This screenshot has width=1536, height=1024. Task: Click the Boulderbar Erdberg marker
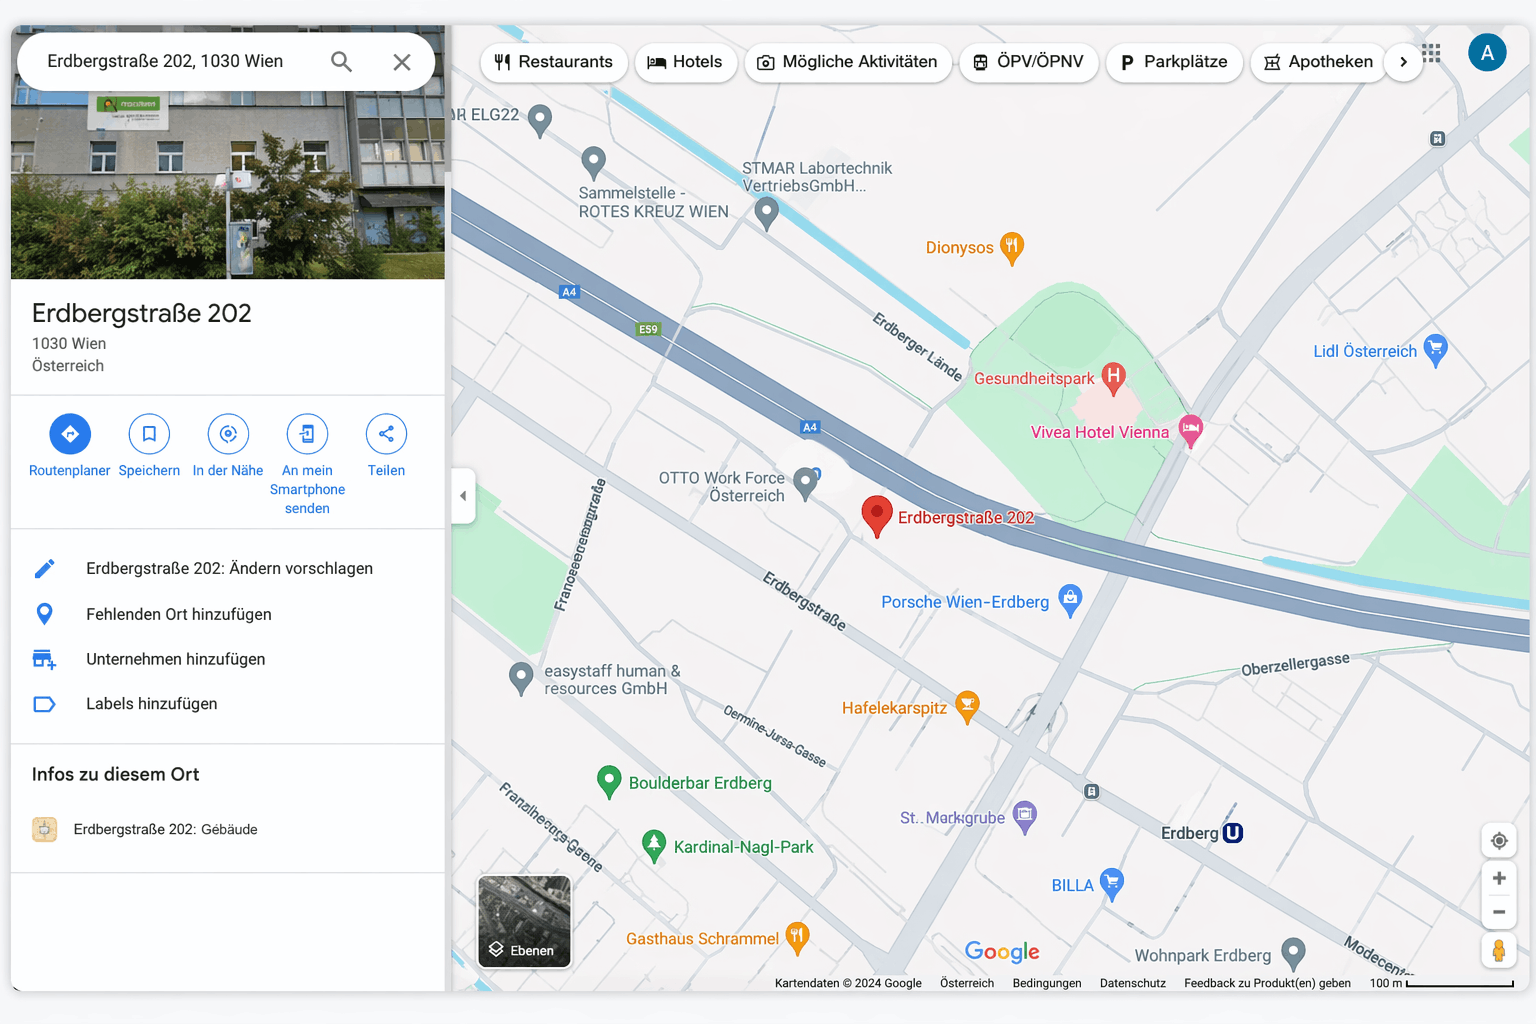609,781
